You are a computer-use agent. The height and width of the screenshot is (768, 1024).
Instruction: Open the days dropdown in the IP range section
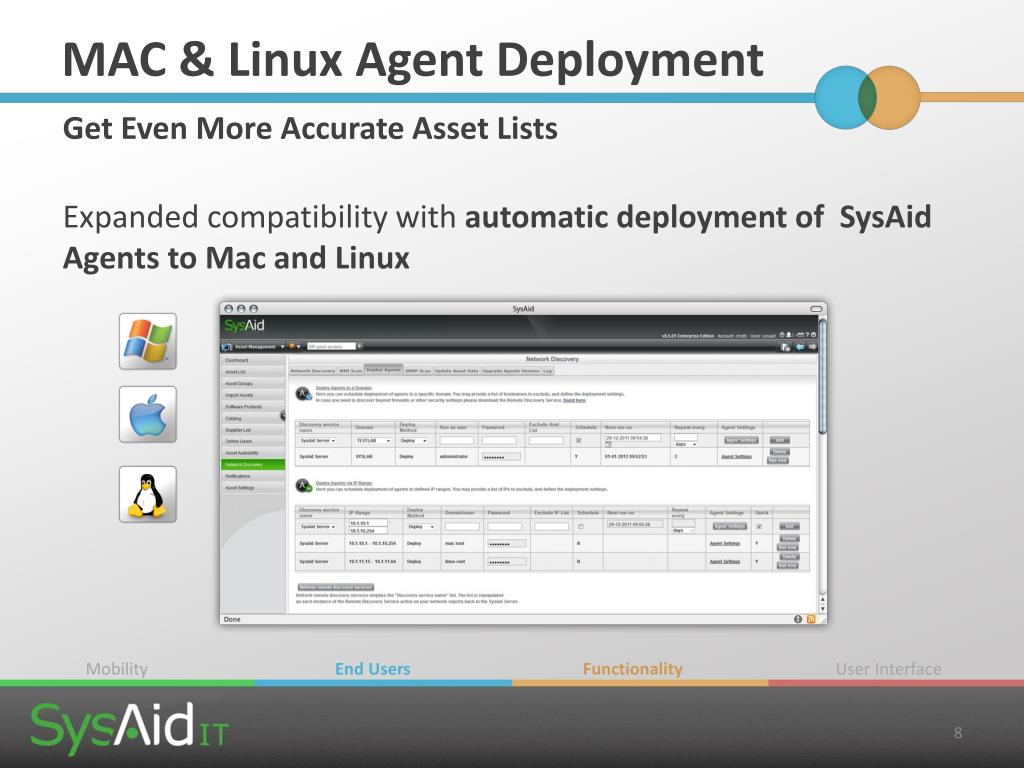coord(683,530)
